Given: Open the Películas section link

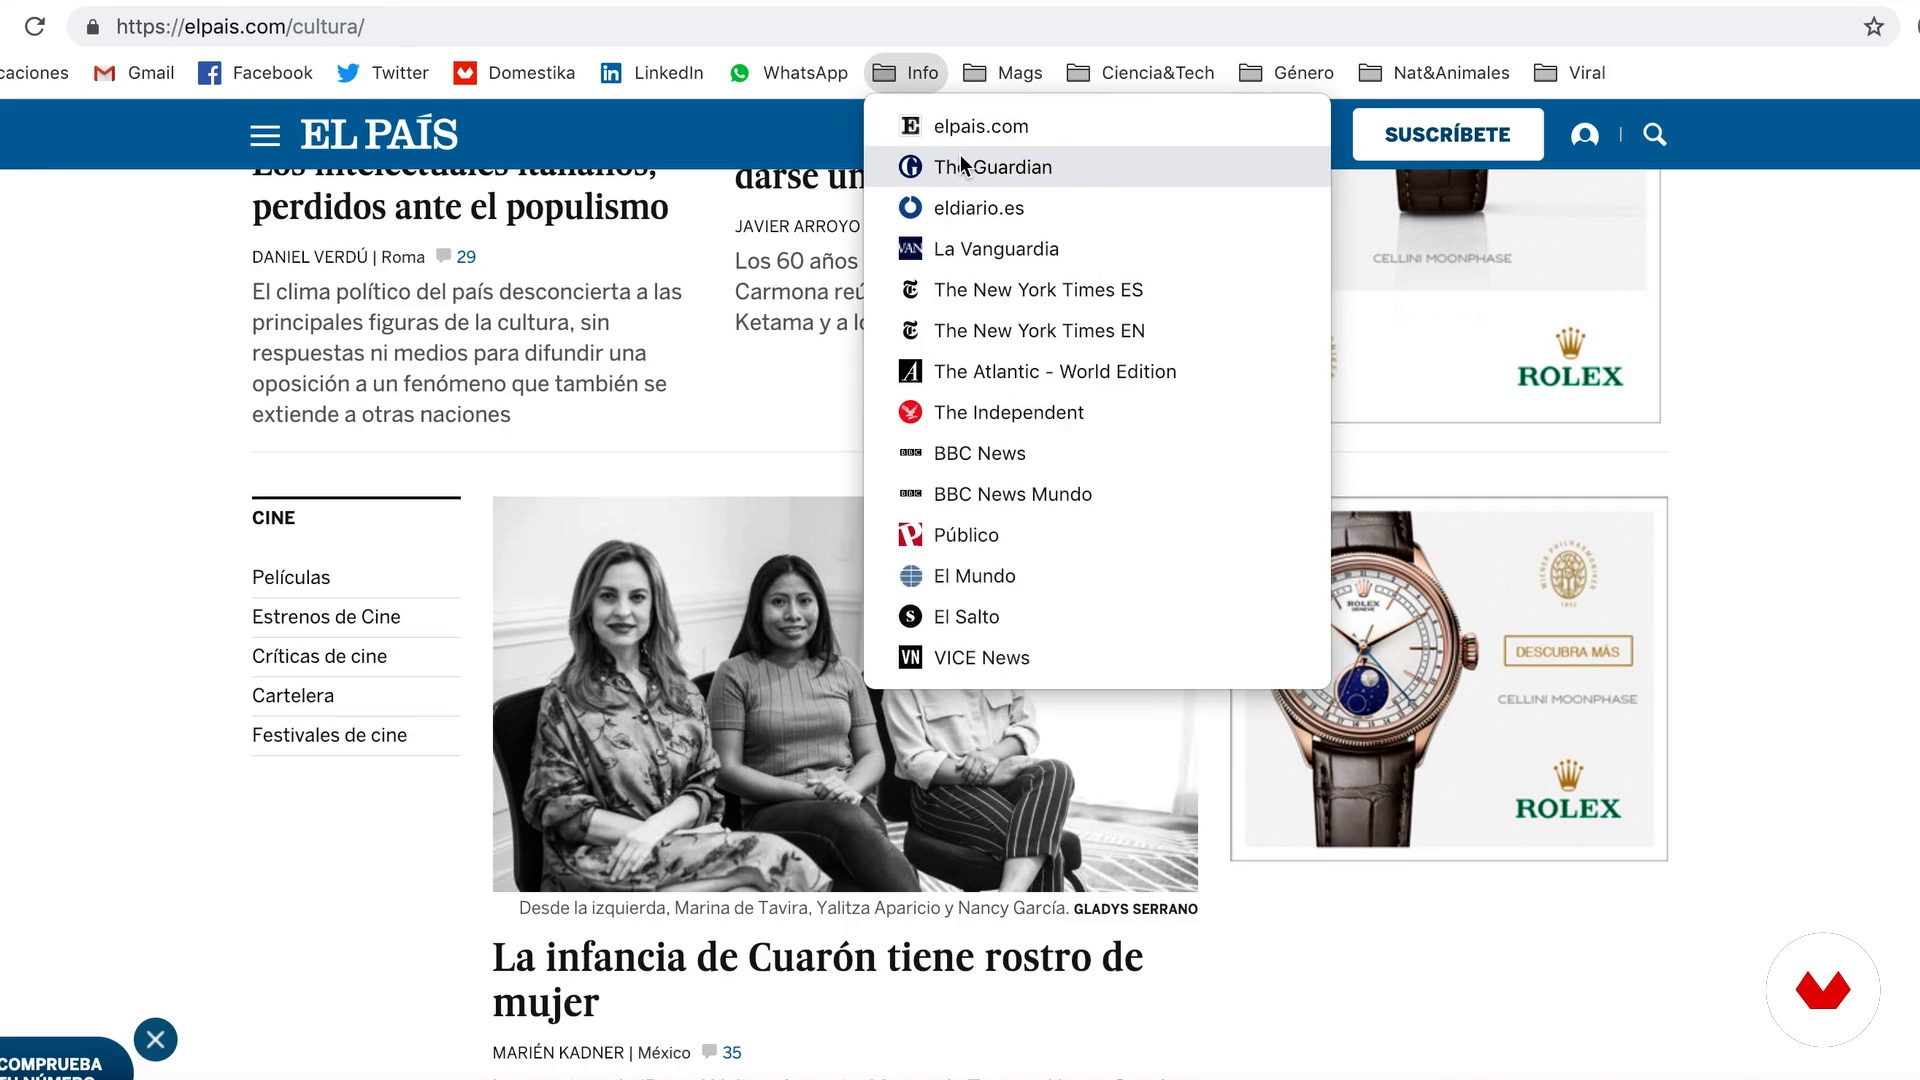Looking at the screenshot, I should [291, 578].
